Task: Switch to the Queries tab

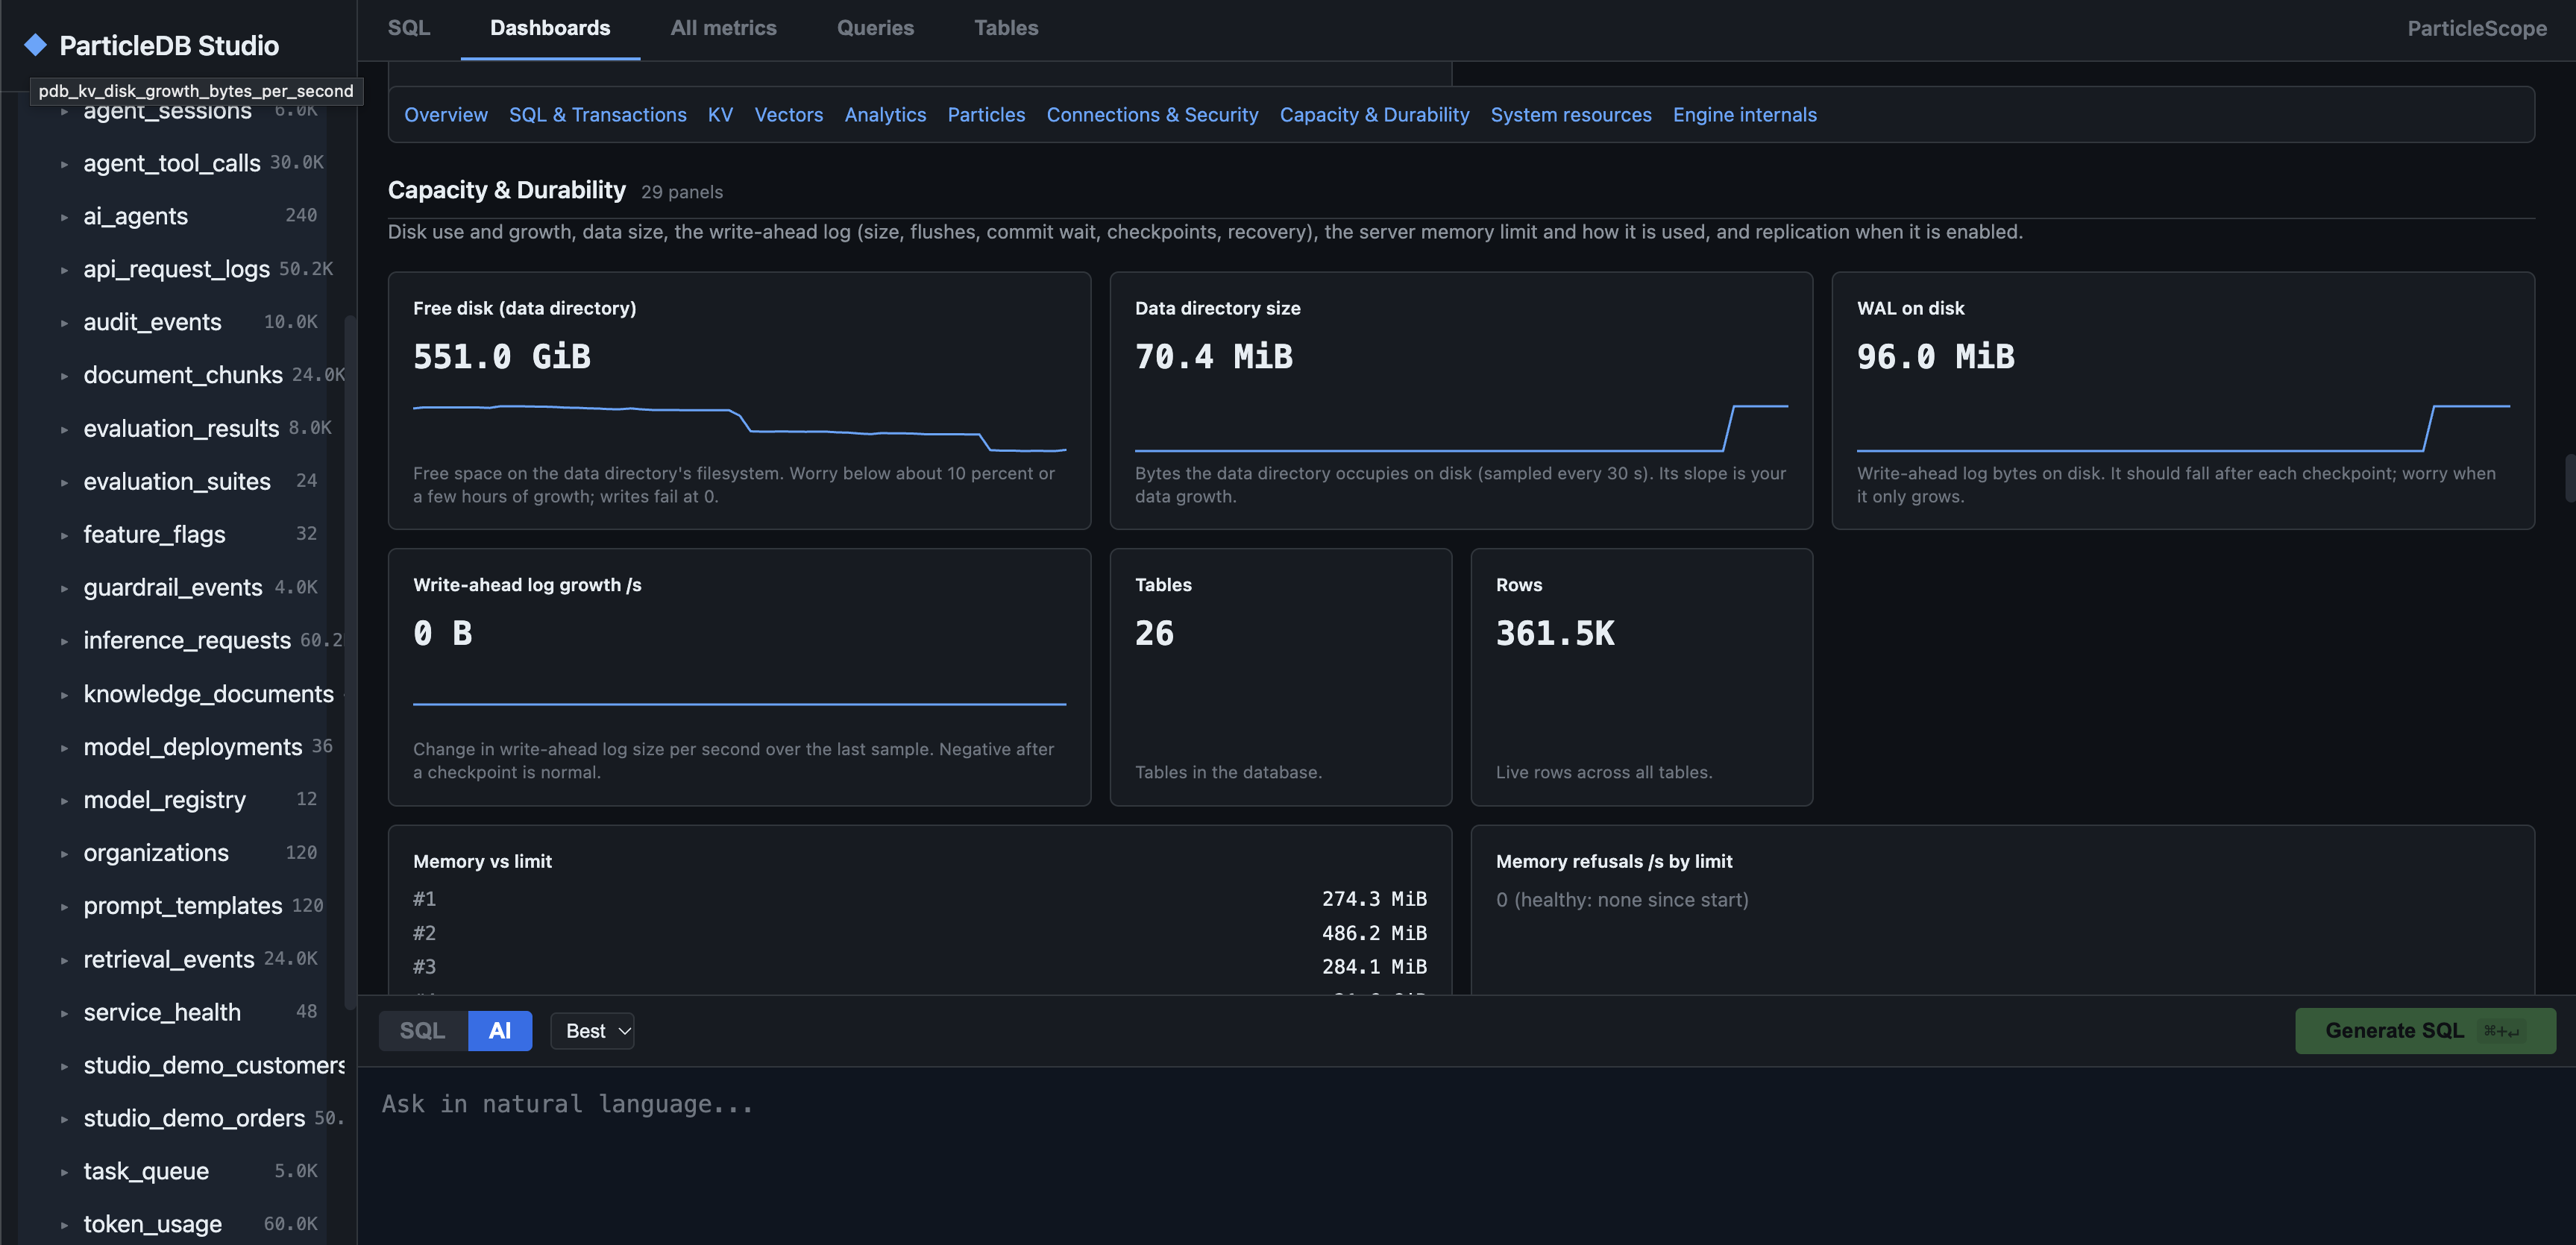Action: [x=875, y=28]
